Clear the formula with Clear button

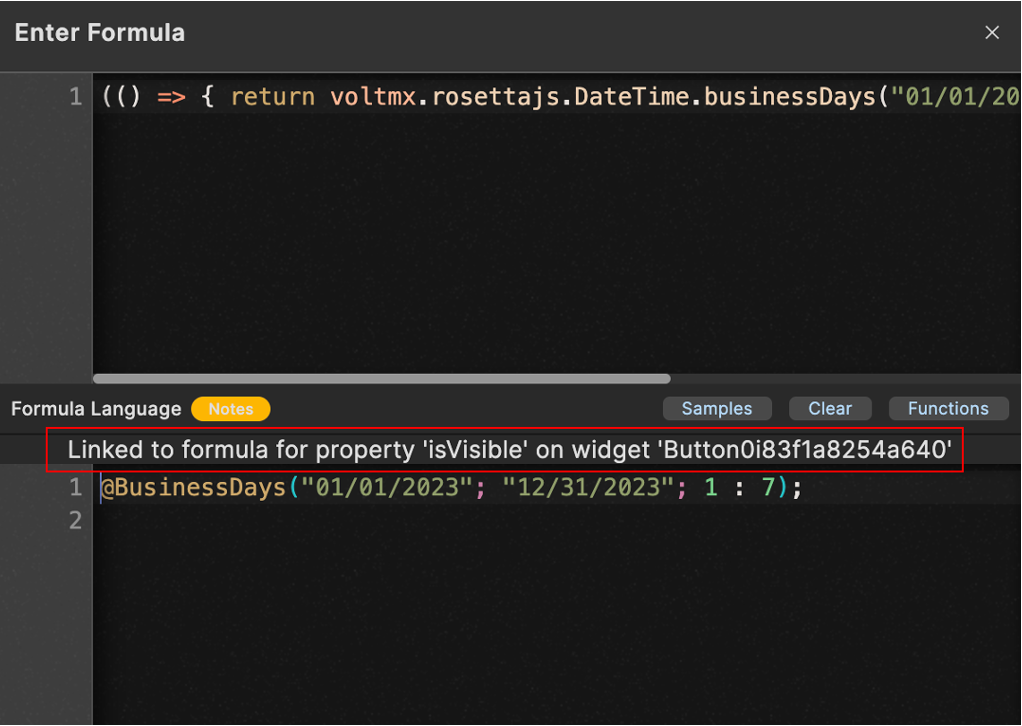pos(830,409)
